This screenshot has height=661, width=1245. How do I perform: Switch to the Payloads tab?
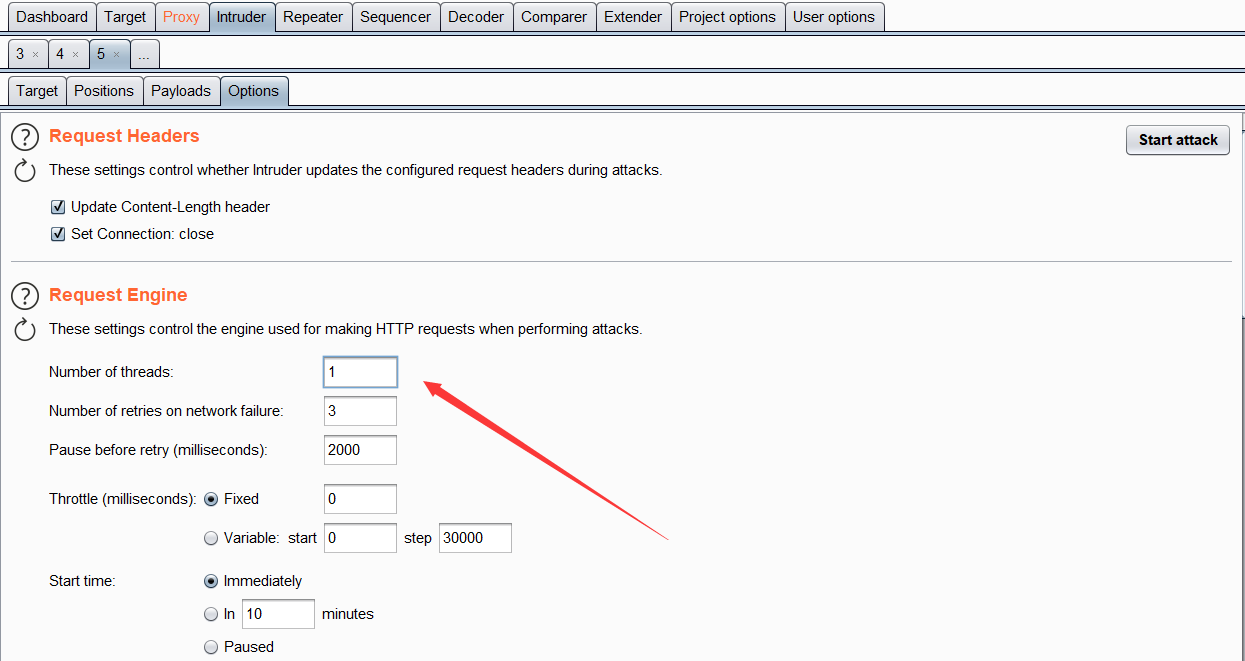(x=181, y=91)
